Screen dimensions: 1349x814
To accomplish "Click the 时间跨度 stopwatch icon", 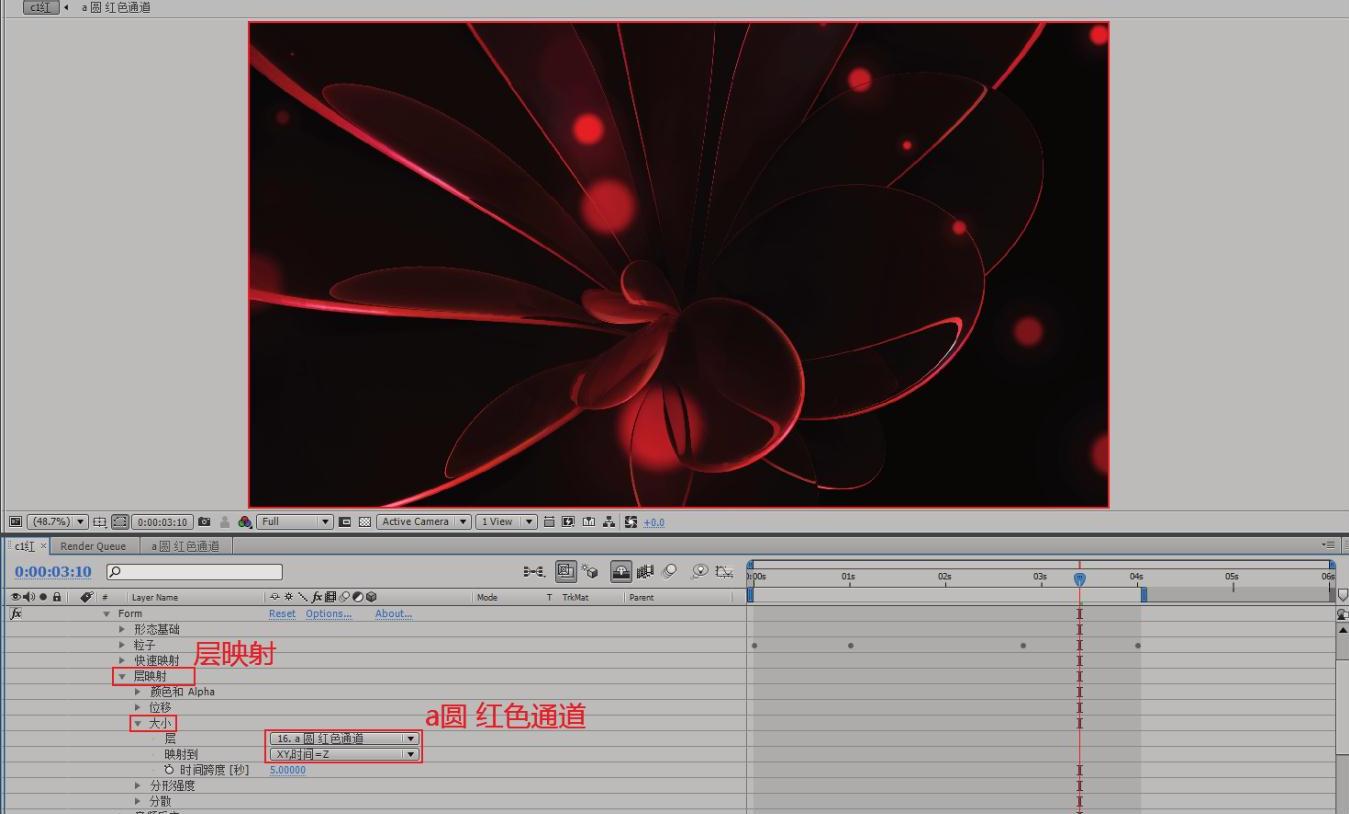I will click(x=169, y=770).
